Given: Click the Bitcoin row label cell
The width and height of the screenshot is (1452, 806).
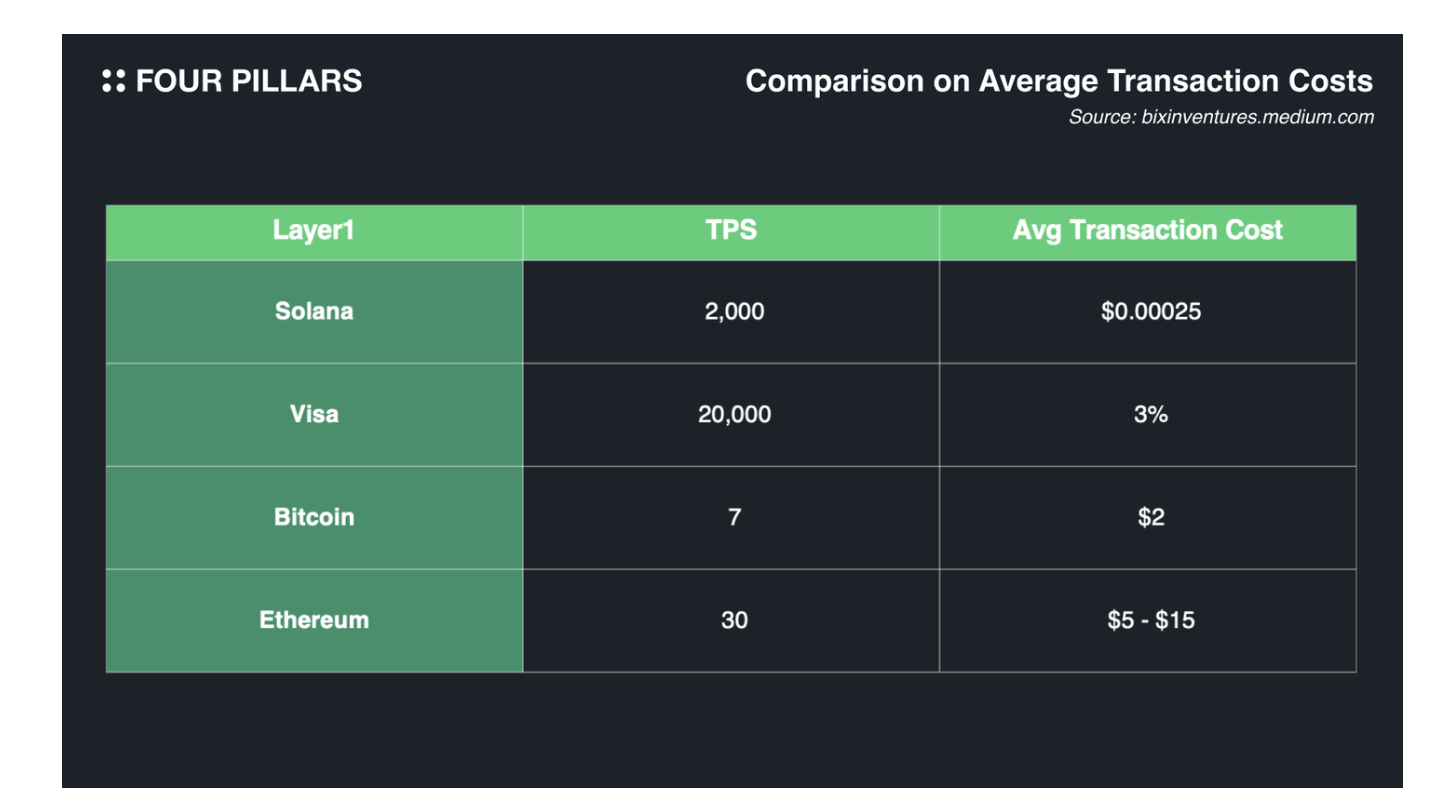Looking at the screenshot, I should 314,517.
